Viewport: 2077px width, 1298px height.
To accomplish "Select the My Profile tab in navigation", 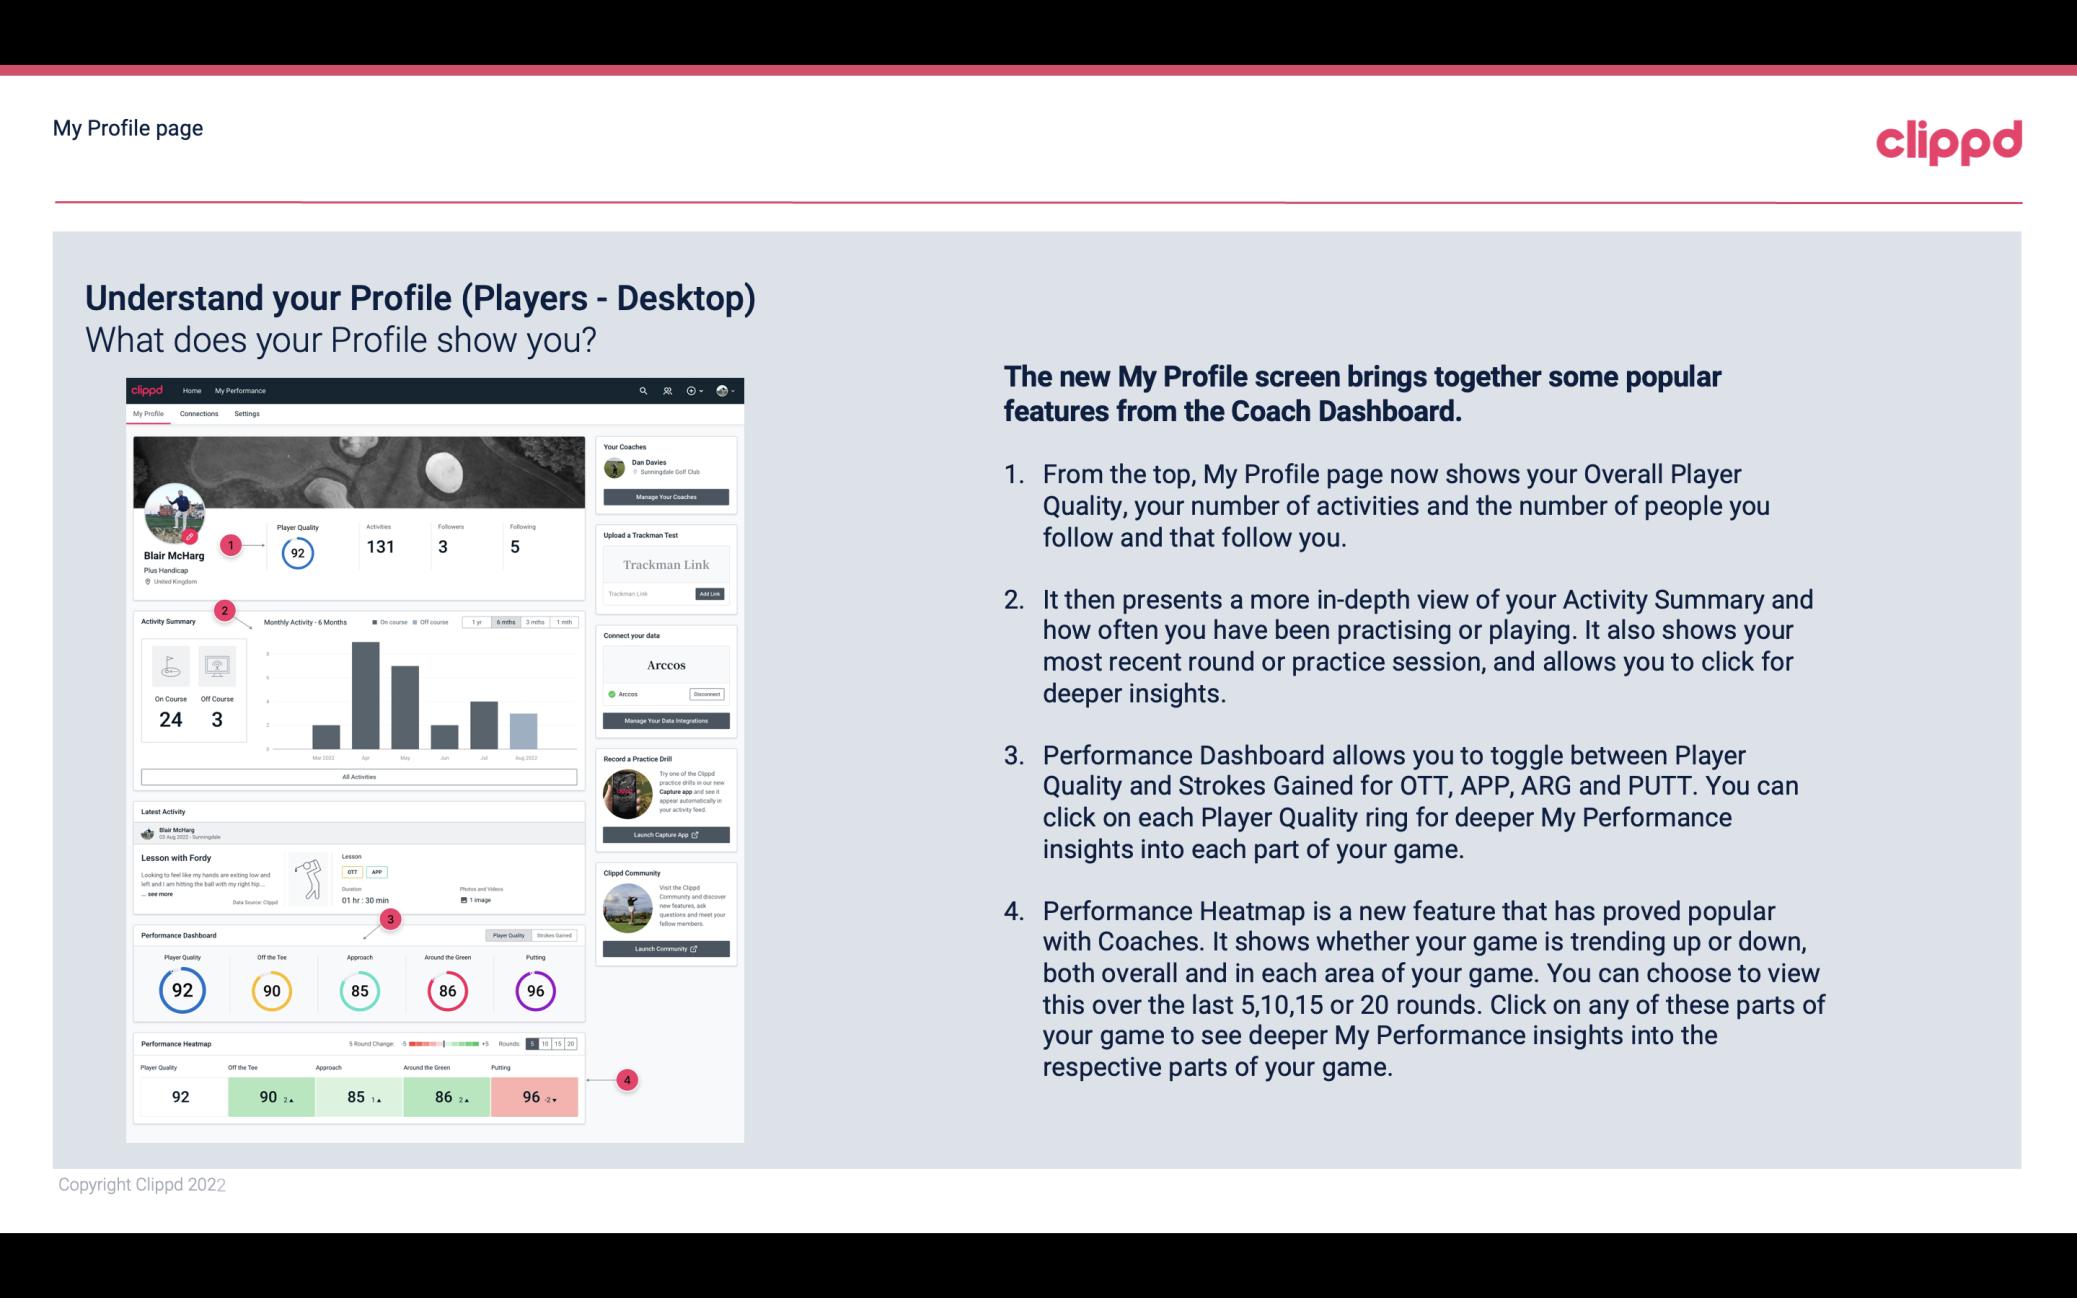I will coord(150,414).
